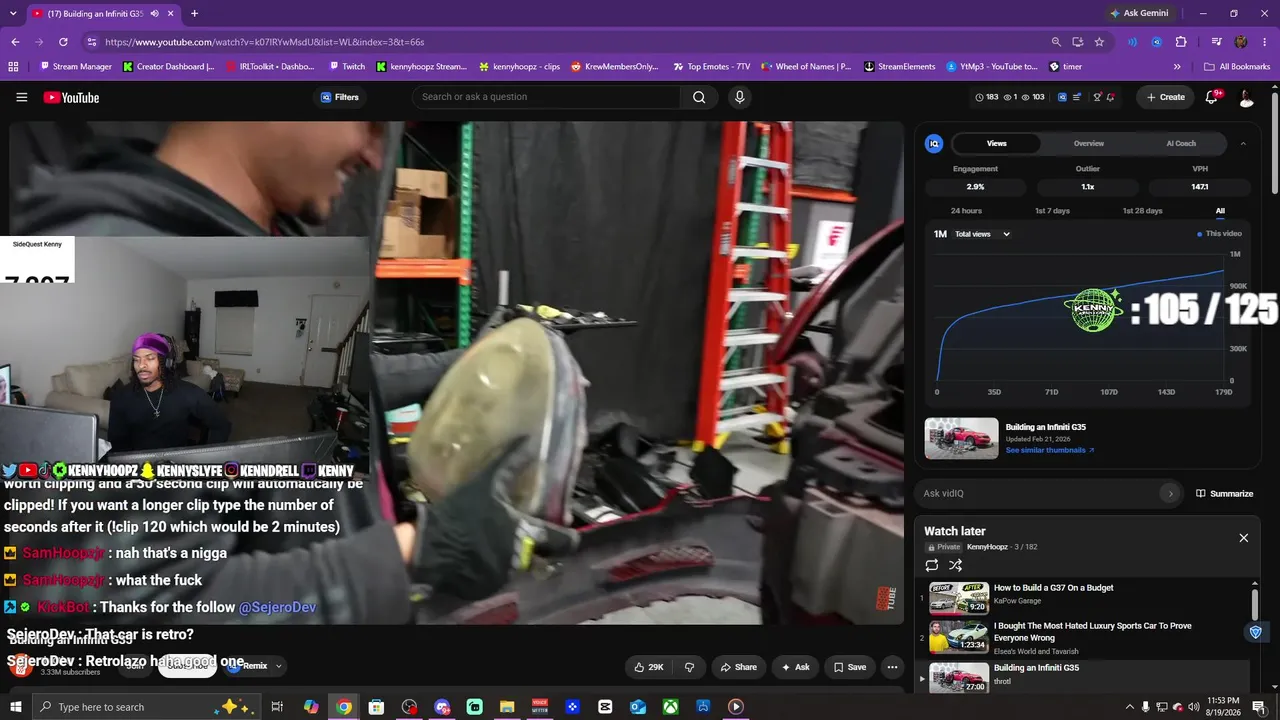Image resolution: width=1280 pixels, height=720 pixels.
Task: Shuffle the Watch later playlist
Action: coord(956,565)
